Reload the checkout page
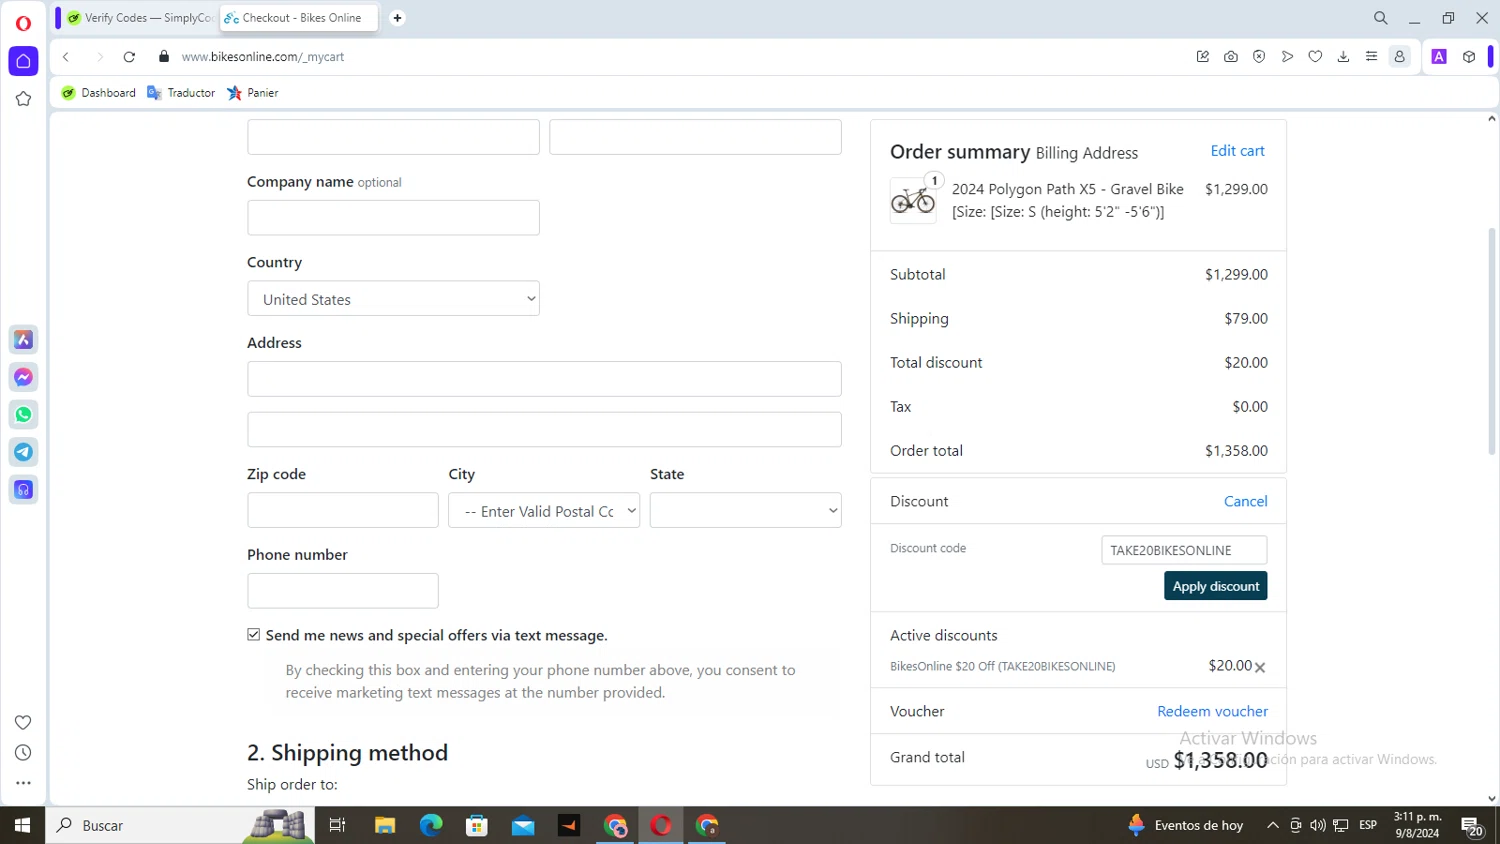Screen dimensions: 1500x844 (x=129, y=57)
